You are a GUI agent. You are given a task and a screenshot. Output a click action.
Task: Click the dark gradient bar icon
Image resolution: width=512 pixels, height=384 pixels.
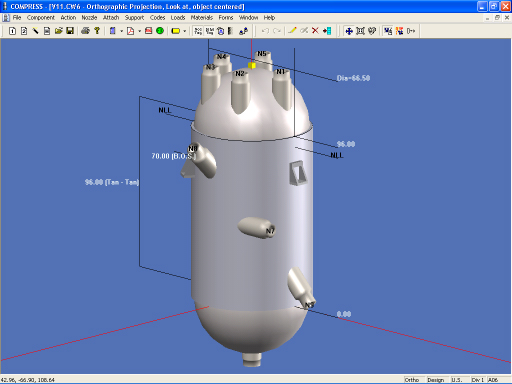coord(230,31)
